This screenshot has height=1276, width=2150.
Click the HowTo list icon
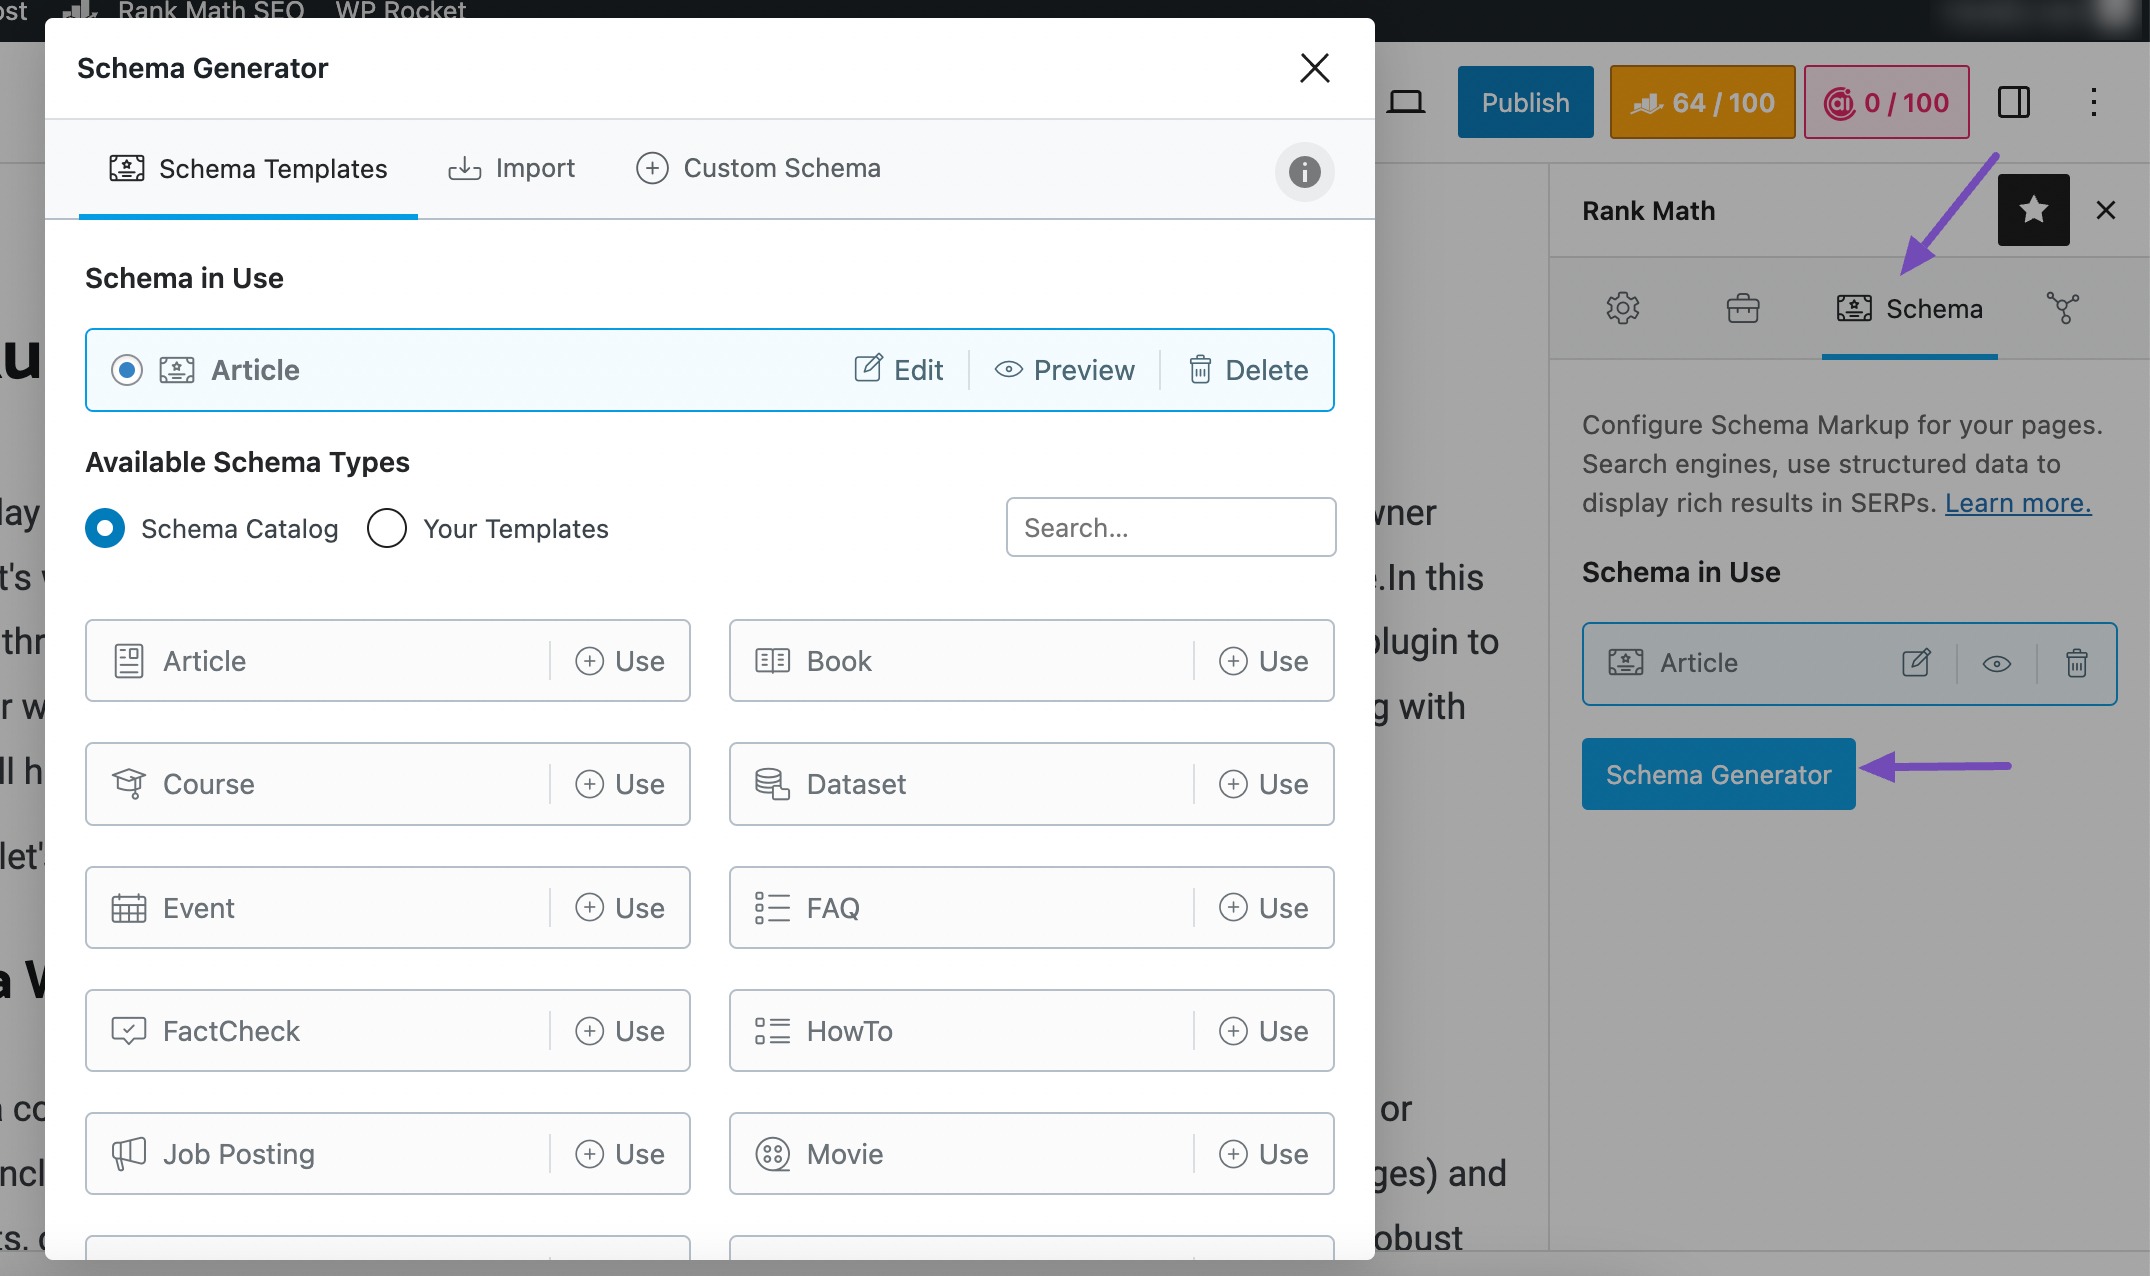click(772, 1031)
